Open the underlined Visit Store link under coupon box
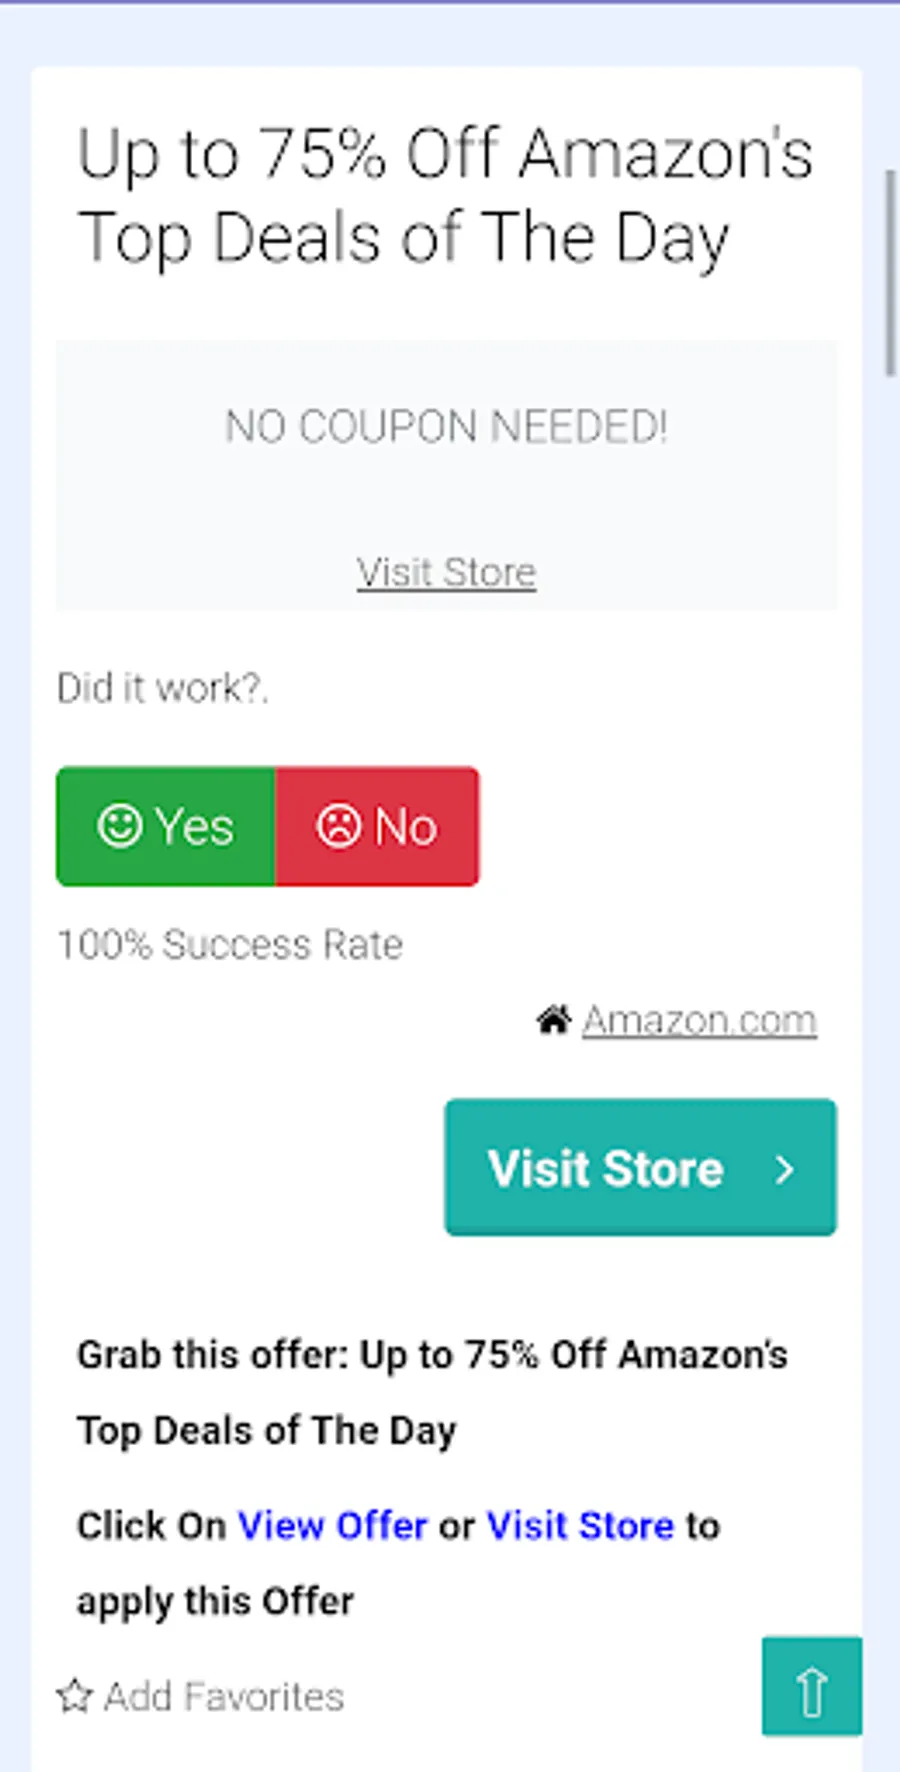The width and height of the screenshot is (900, 1772). [x=446, y=572]
